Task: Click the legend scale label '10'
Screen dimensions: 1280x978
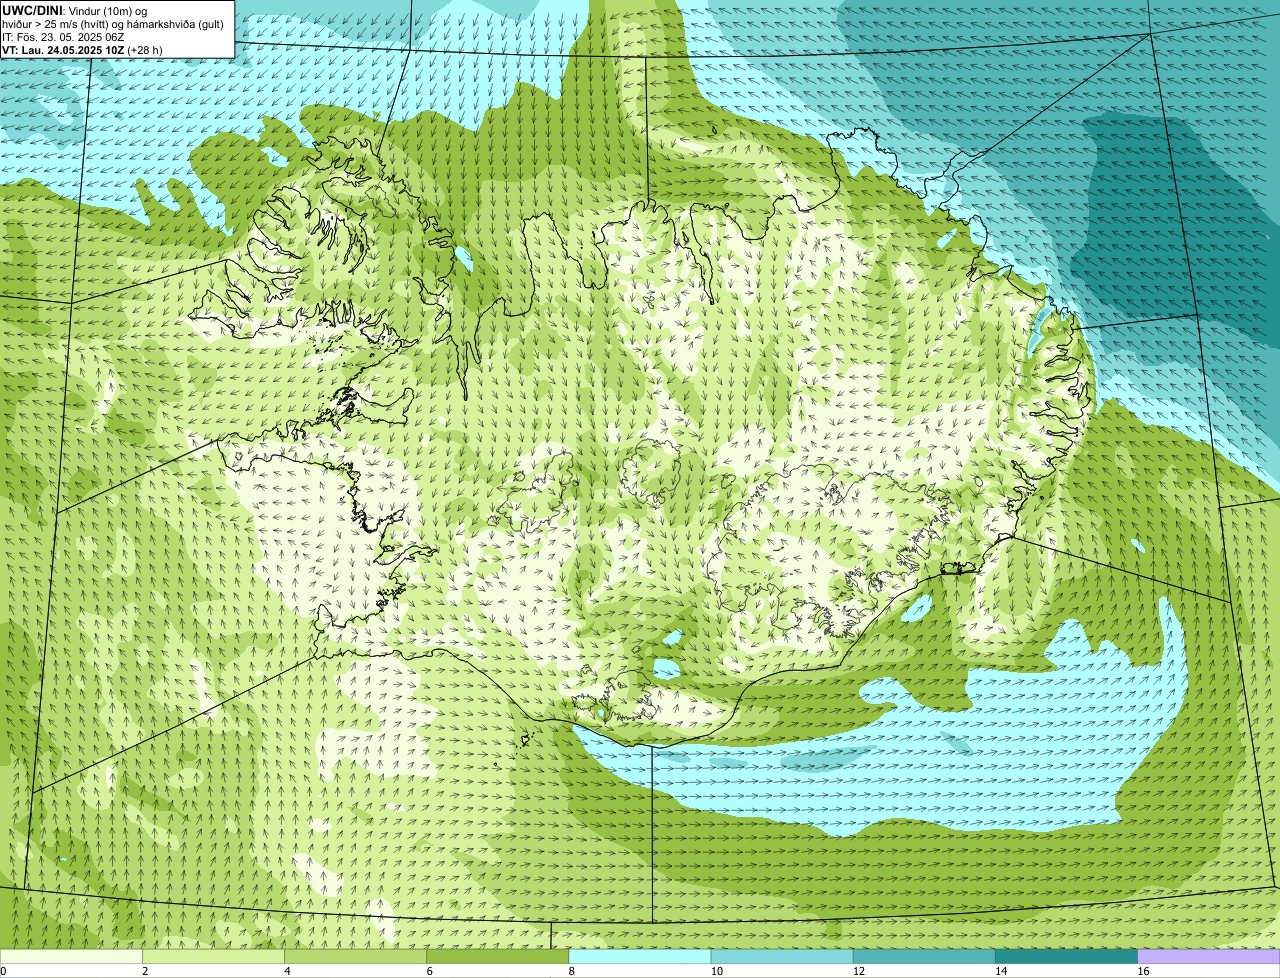Action: [x=717, y=971]
